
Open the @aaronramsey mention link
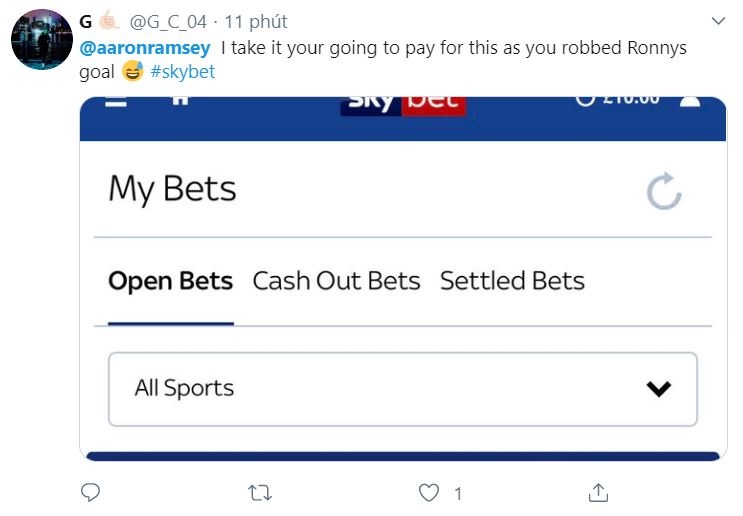145,48
